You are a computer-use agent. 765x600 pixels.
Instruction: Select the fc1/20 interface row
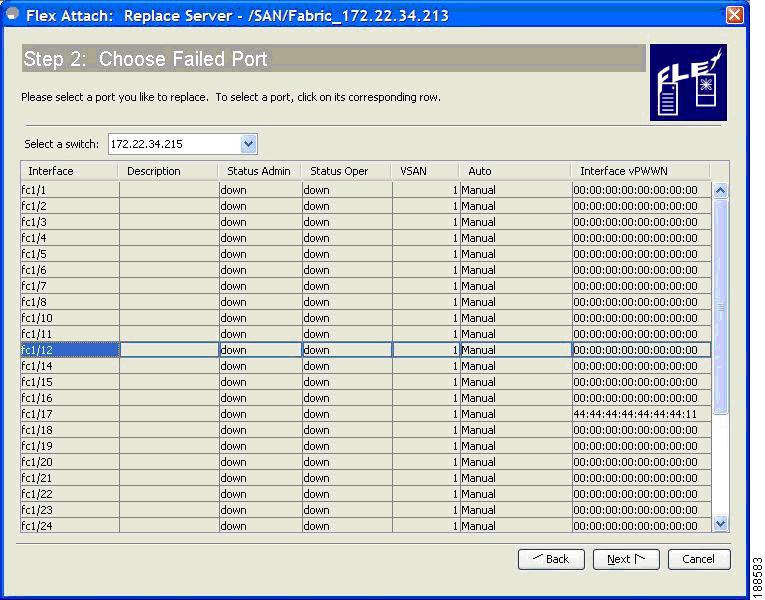point(366,462)
